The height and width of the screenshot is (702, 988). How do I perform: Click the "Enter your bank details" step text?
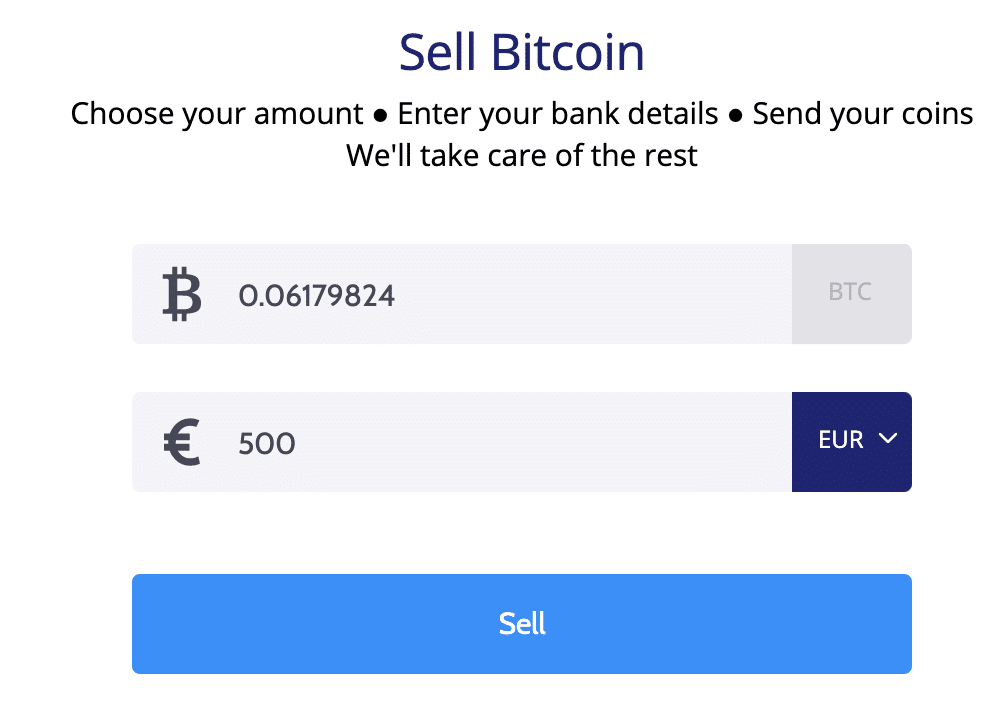click(558, 114)
